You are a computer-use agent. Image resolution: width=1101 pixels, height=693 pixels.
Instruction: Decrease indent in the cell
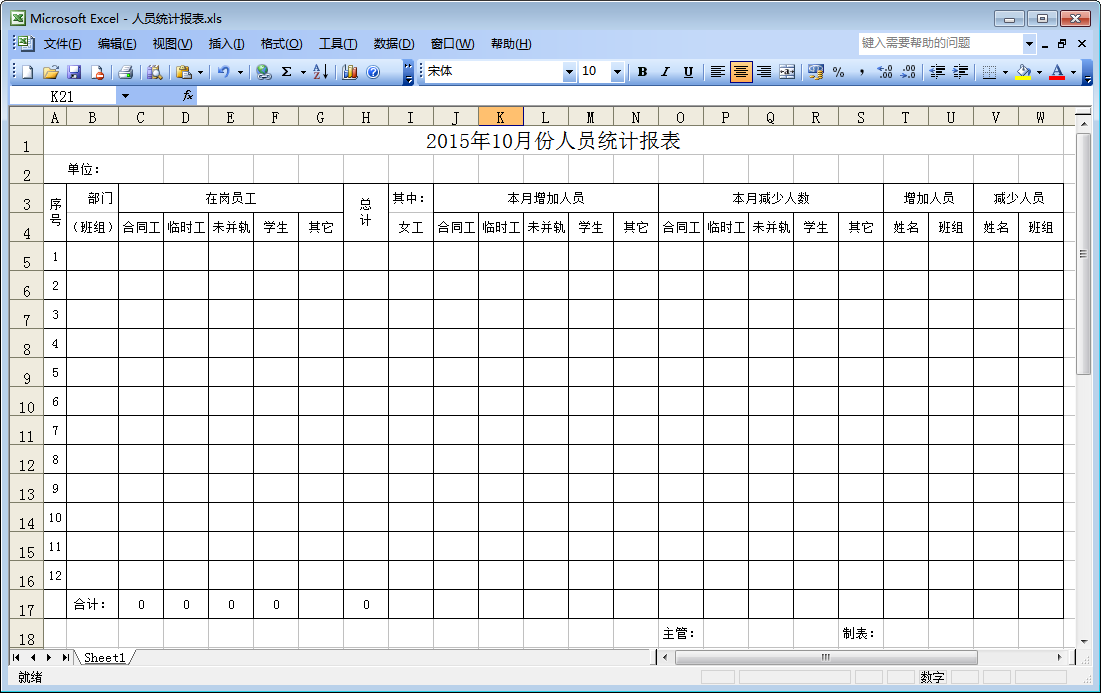(937, 72)
